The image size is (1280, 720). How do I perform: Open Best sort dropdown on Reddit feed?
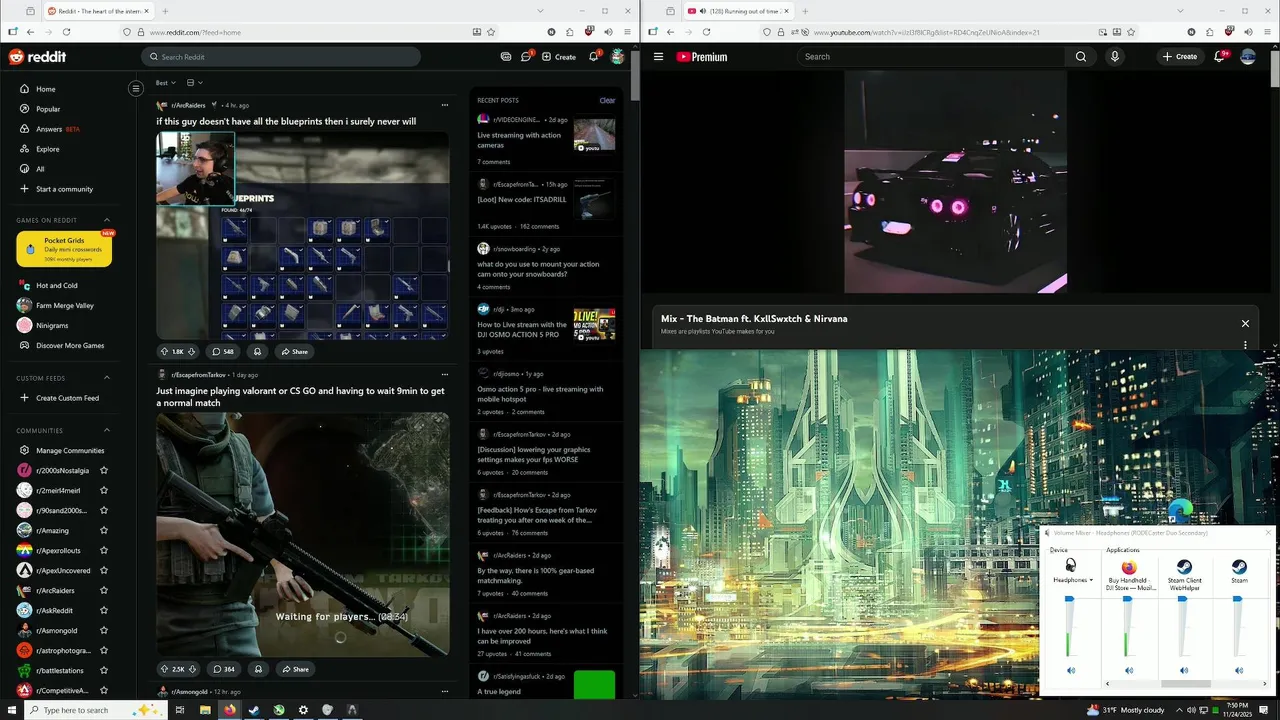pos(166,83)
